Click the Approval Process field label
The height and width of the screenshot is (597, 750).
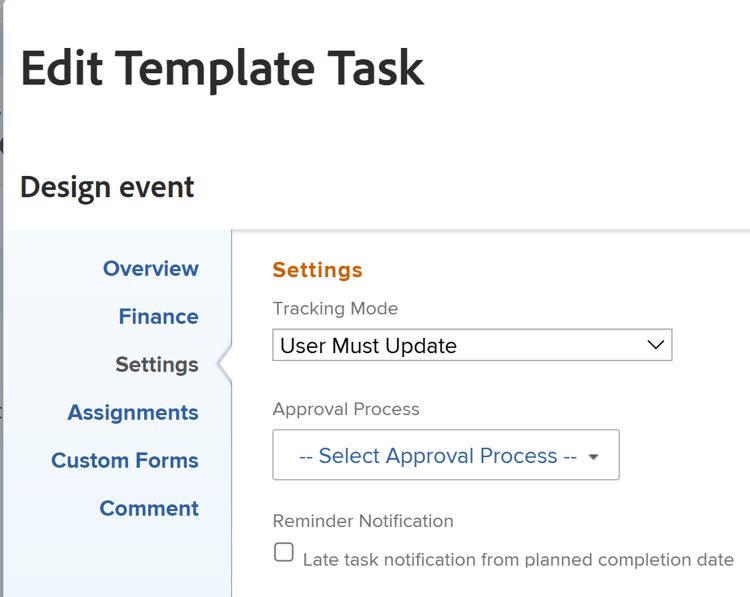[346, 409]
